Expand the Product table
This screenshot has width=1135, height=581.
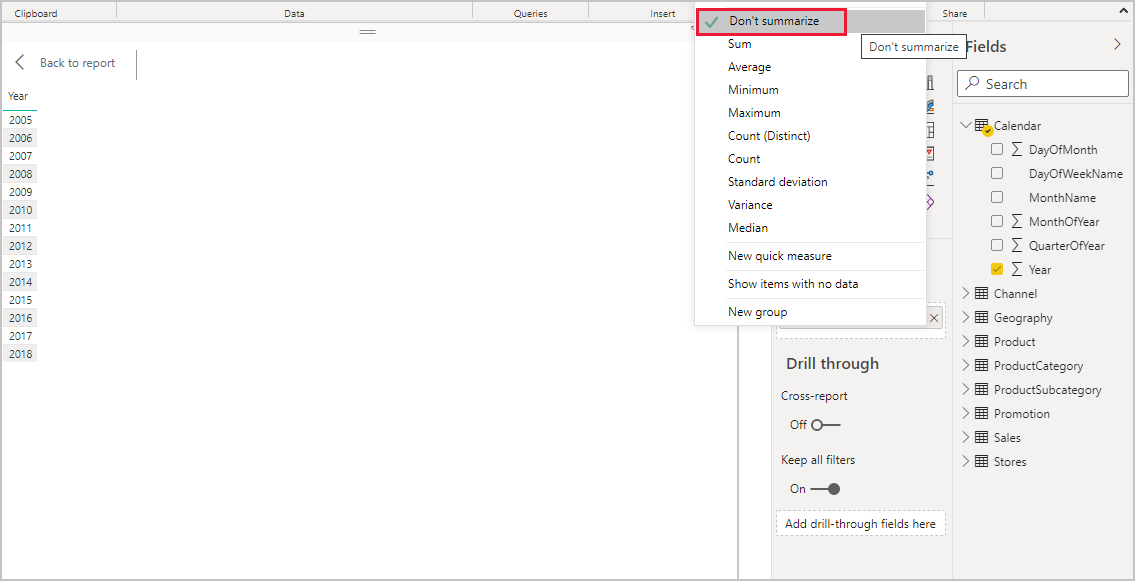[x=966, y=341]
